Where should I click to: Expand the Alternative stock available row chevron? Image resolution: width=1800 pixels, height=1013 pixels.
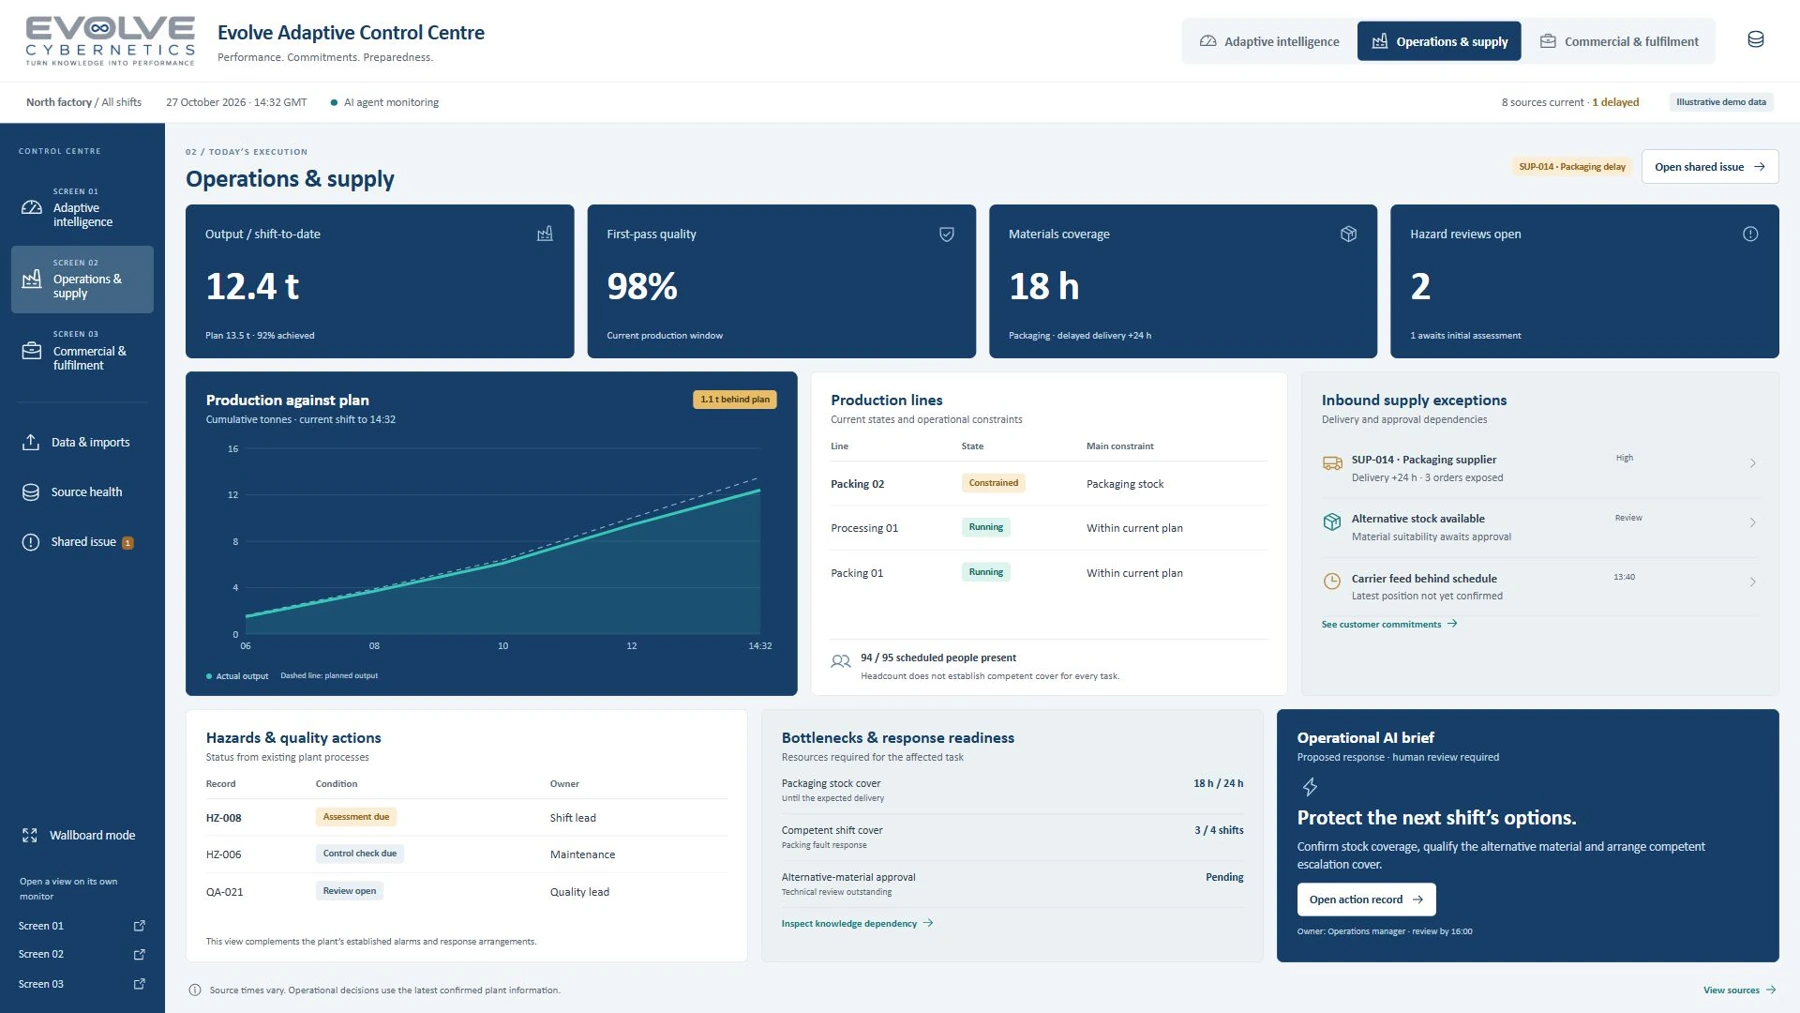[1752, 522]
